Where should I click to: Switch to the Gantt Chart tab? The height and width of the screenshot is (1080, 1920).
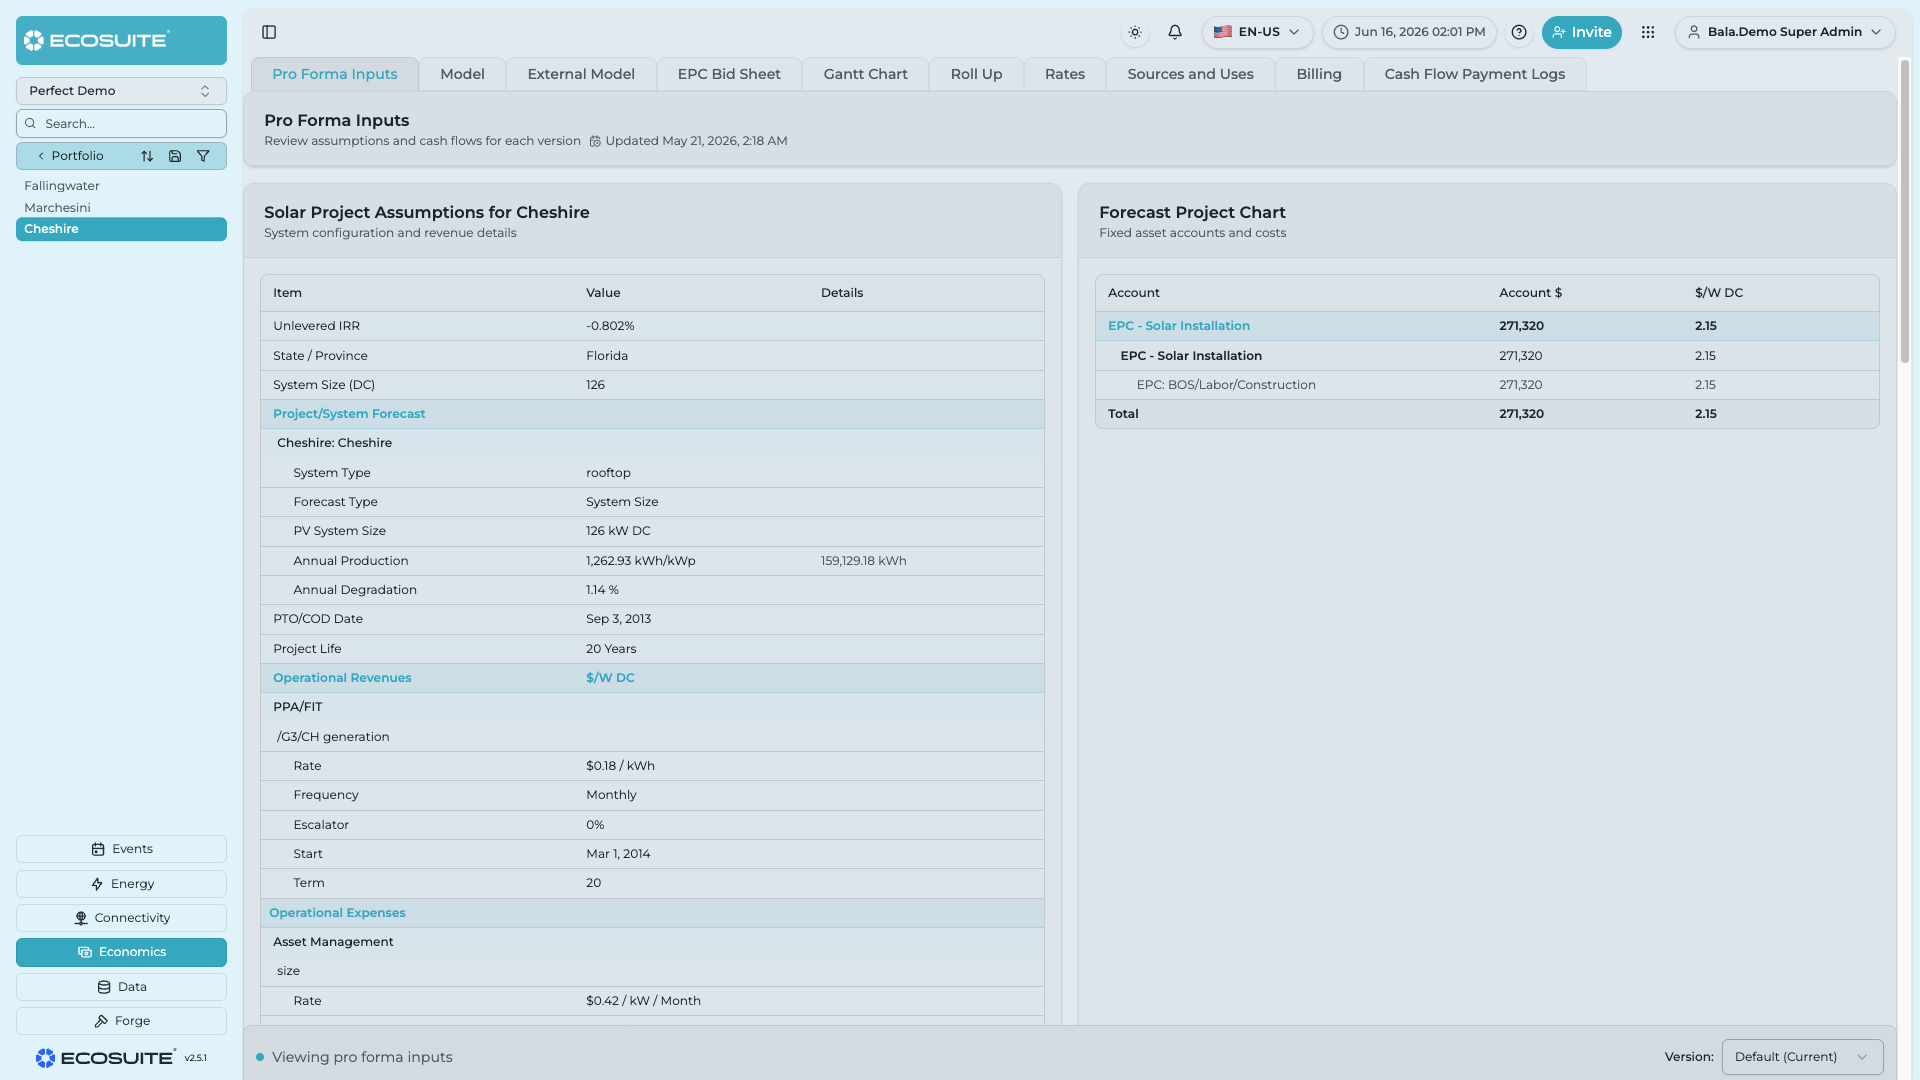point(866,74)
